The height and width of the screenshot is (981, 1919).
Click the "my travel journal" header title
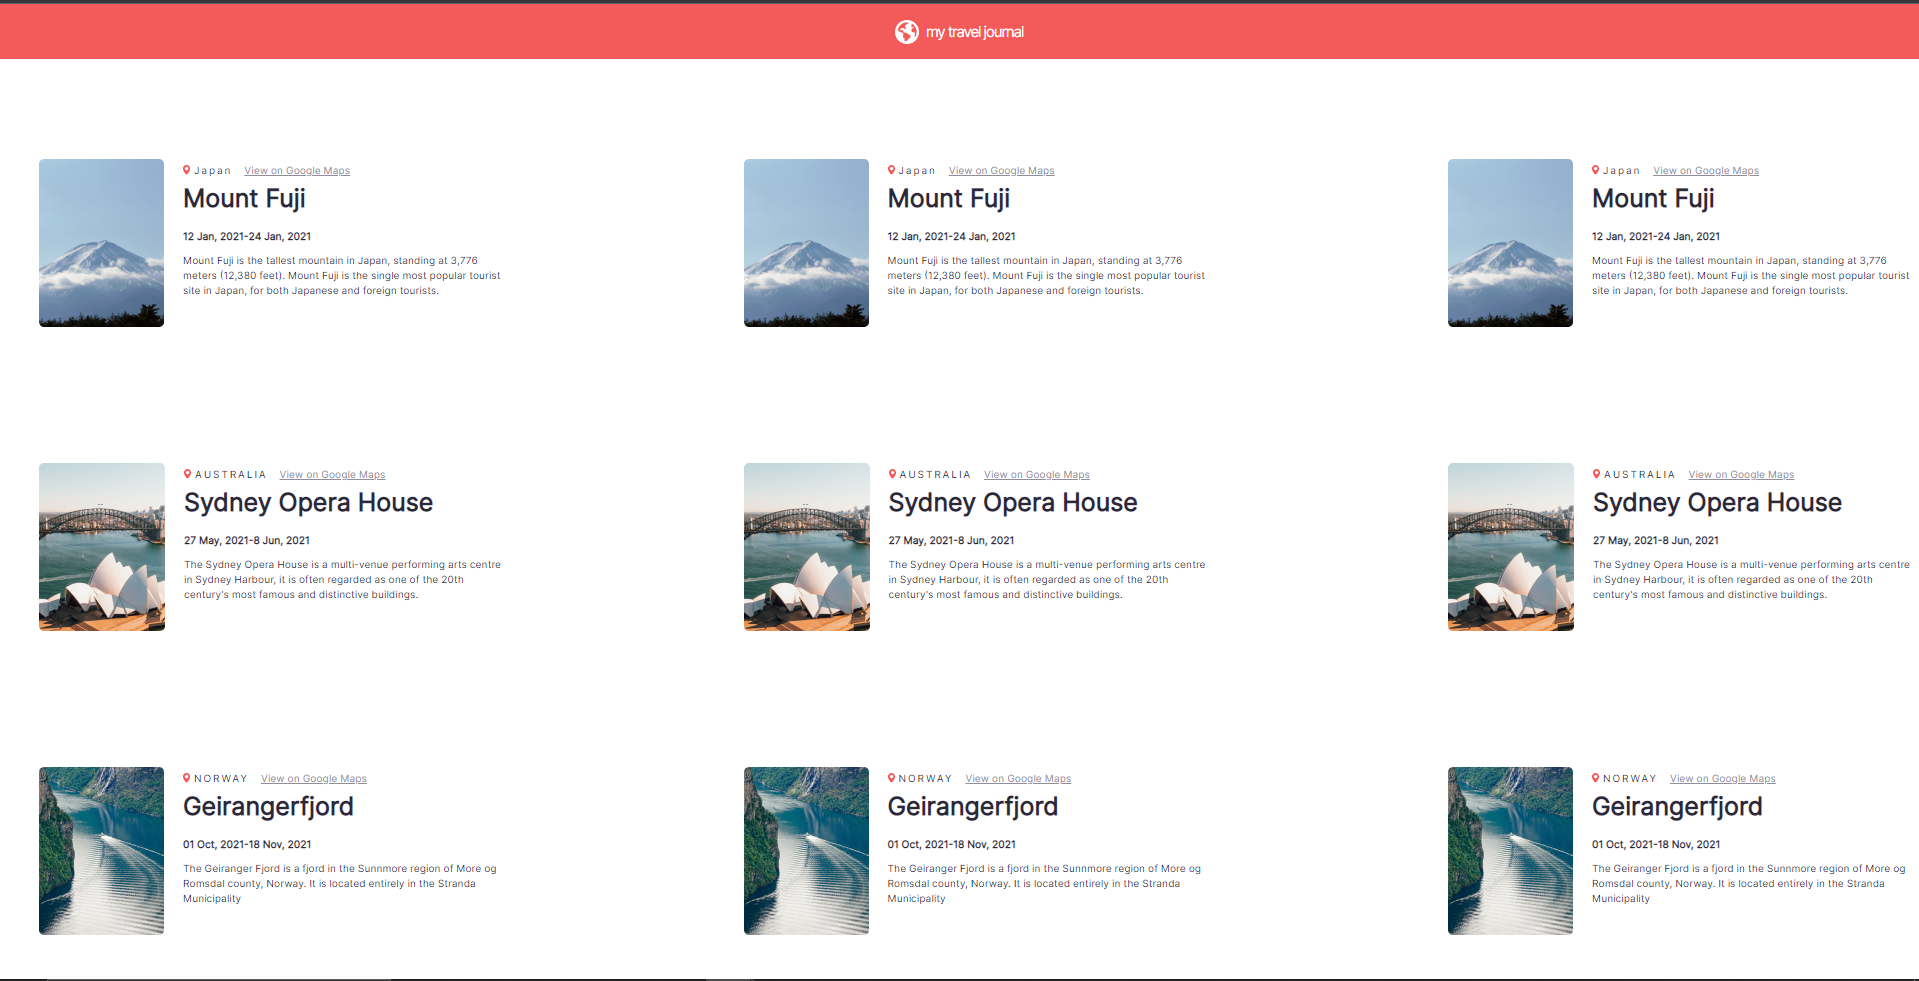pyautogui.click(x=974, y=32)
